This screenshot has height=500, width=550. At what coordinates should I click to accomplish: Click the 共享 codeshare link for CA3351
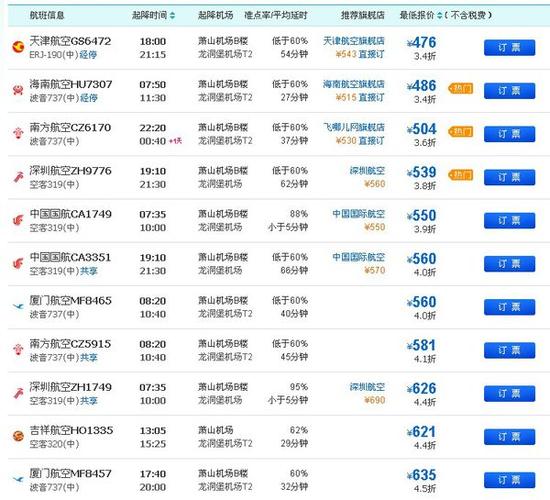tap(88, 271)
